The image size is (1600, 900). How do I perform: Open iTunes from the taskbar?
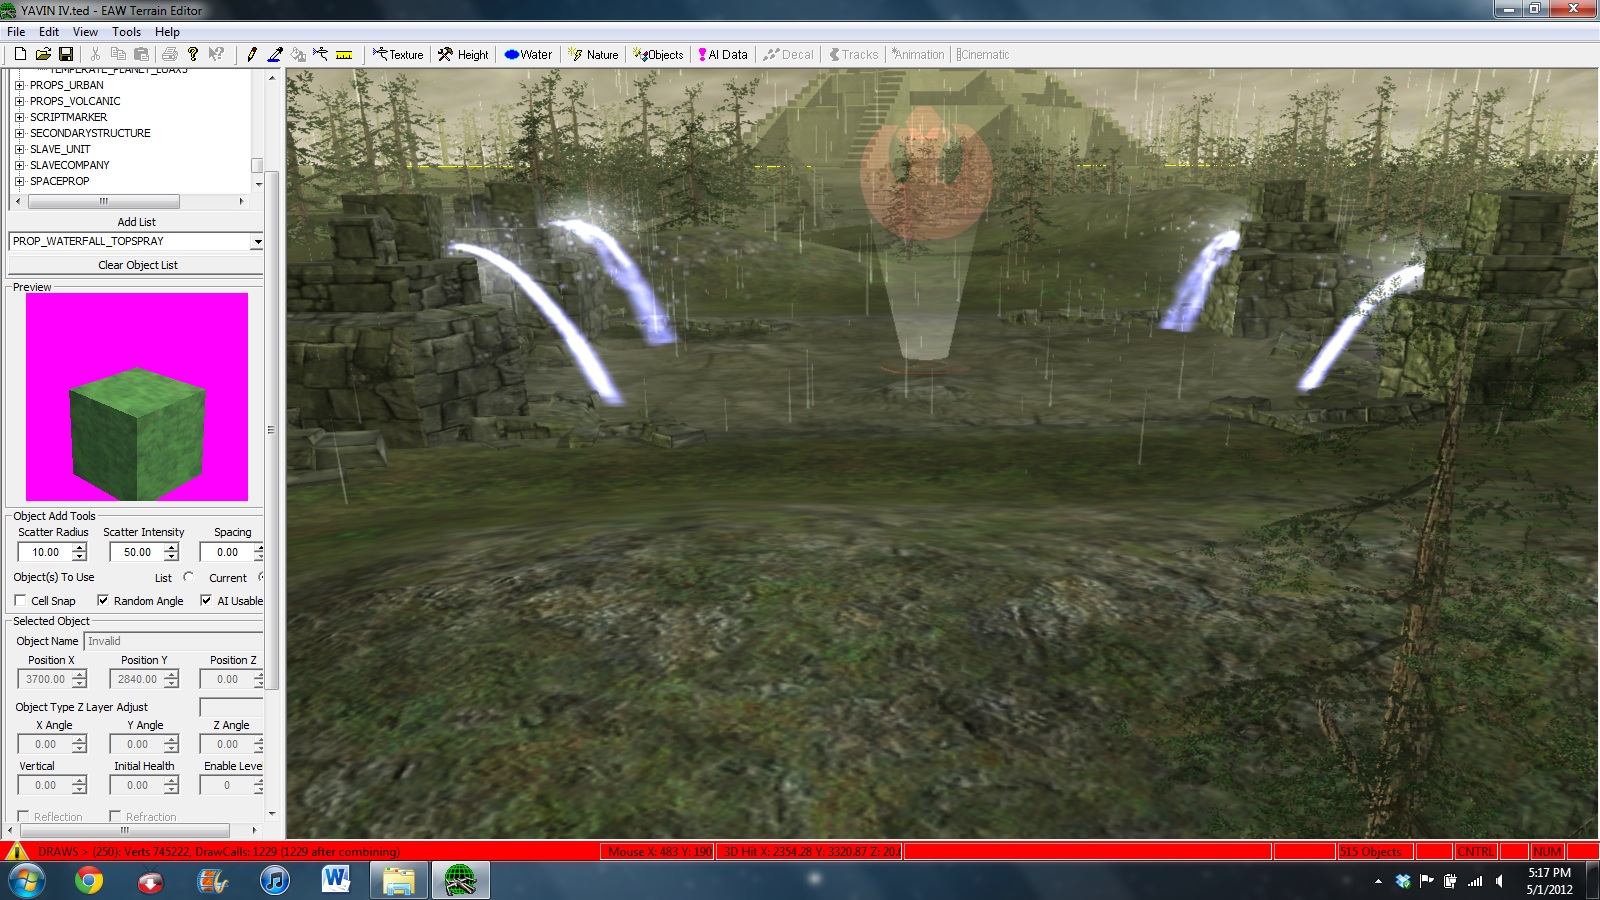(274, 881)
